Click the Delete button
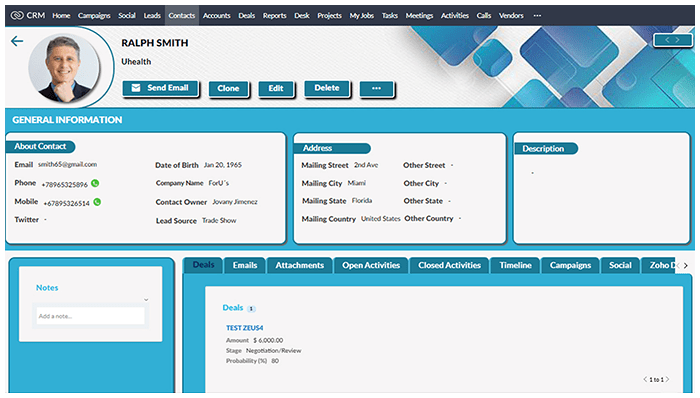The width and height of the screenshot is (700, 398). click(x=327, y=88)
